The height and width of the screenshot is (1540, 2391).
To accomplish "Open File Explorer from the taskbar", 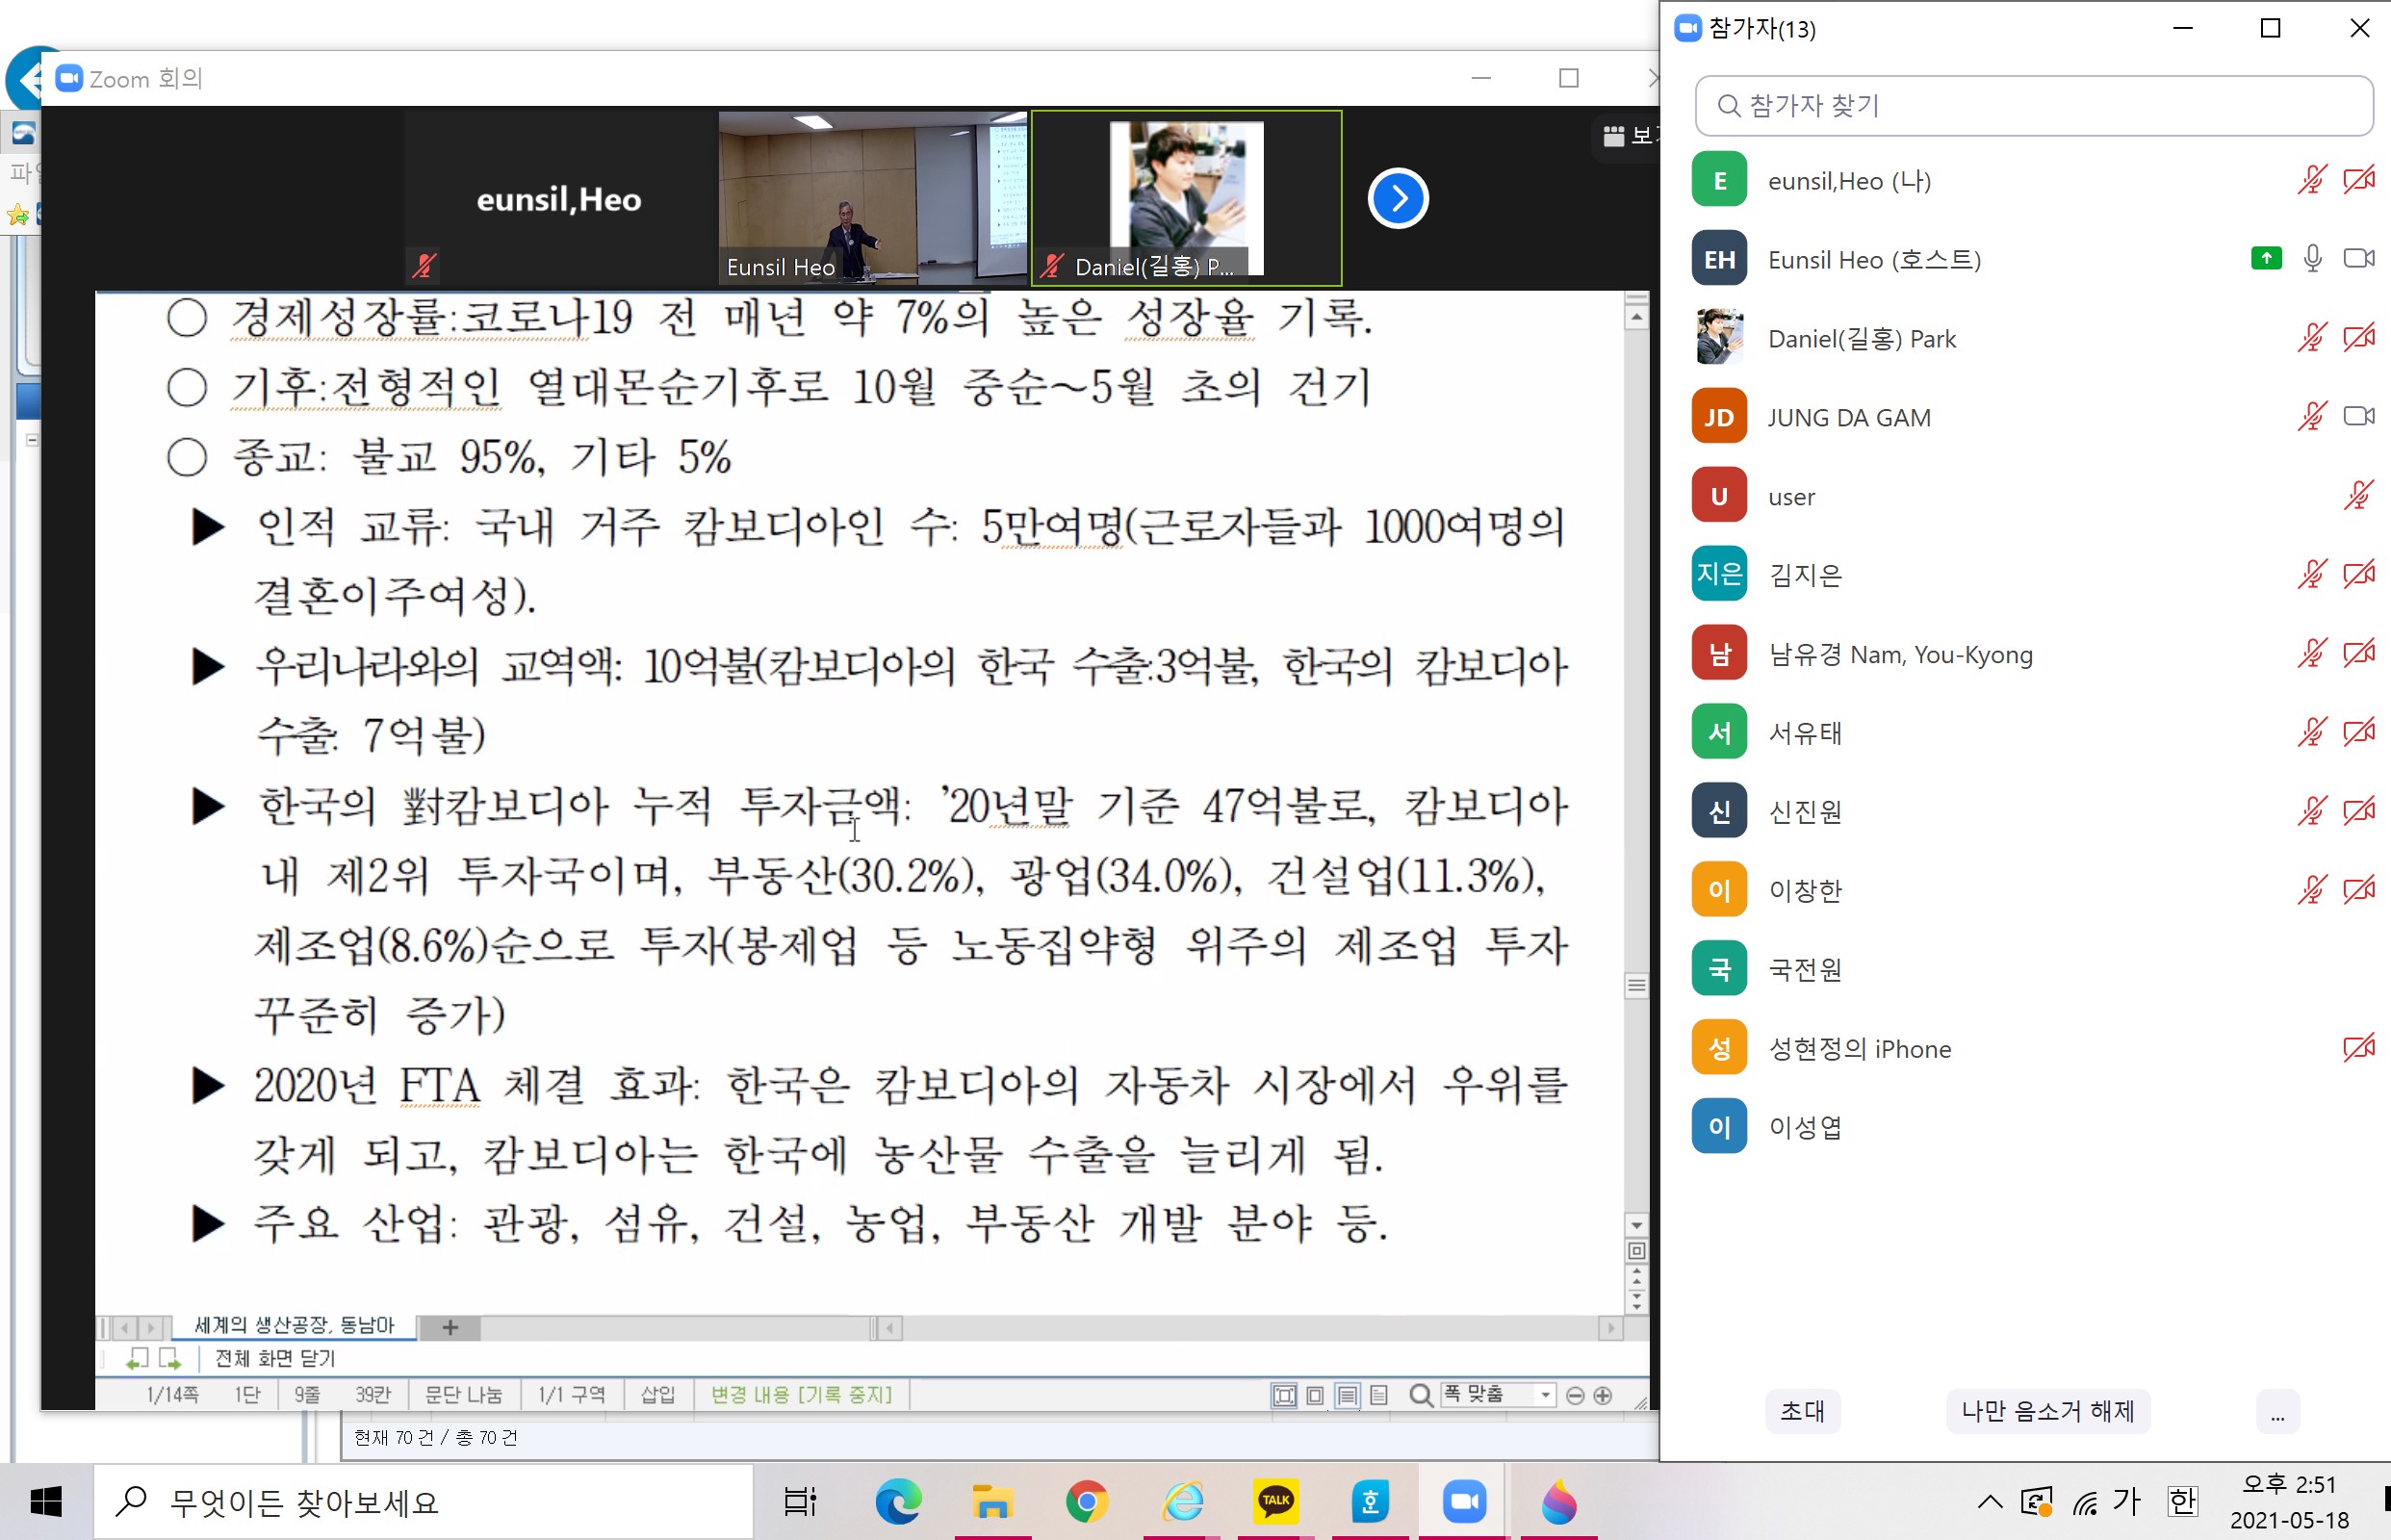I will (992, 1501).
